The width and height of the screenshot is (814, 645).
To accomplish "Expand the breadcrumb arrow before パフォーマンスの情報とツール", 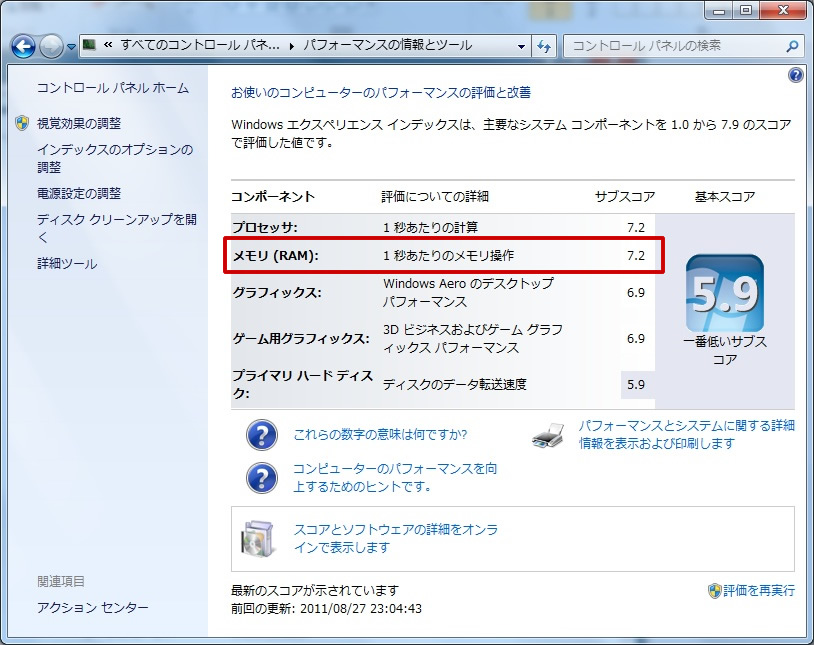I will point(291,46).
